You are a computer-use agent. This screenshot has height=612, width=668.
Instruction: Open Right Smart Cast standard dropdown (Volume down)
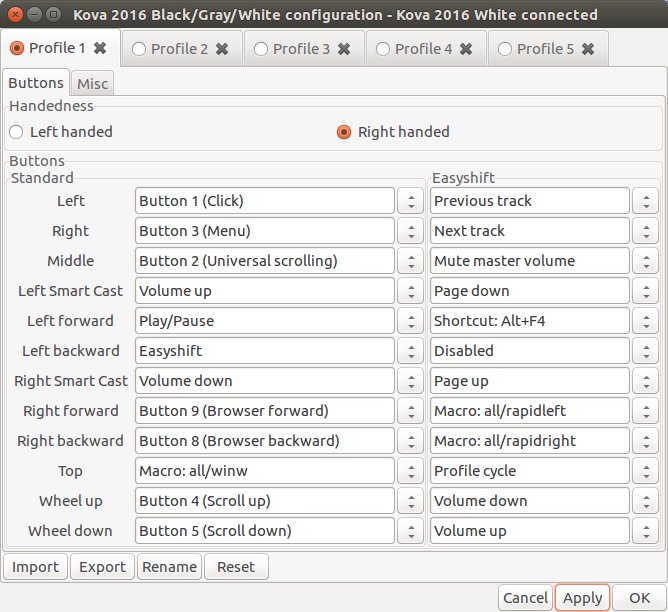click(x=265, y=381)
